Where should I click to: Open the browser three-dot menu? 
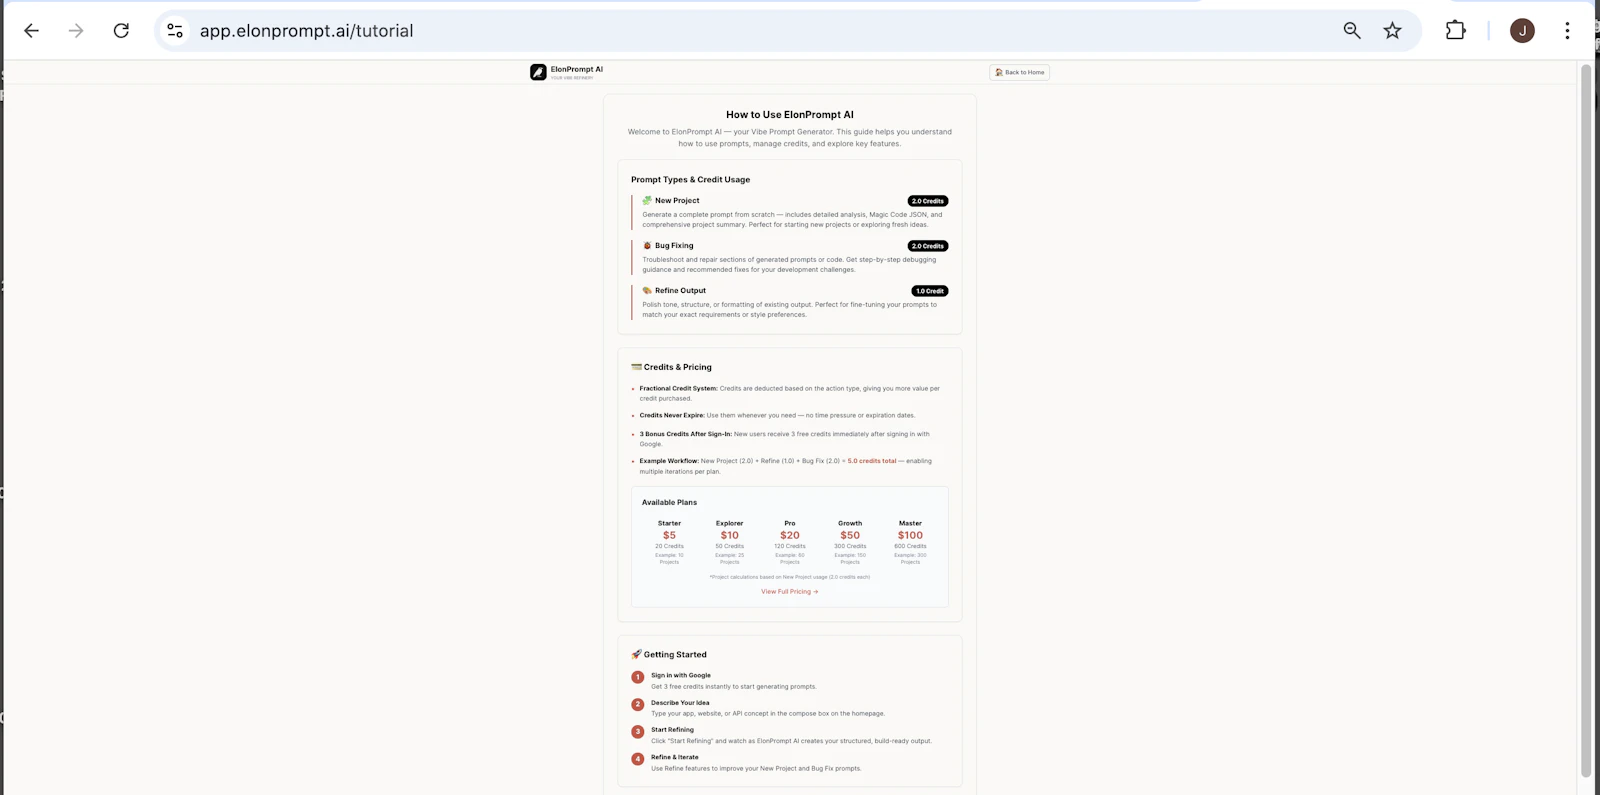(x=1567, y=31)
